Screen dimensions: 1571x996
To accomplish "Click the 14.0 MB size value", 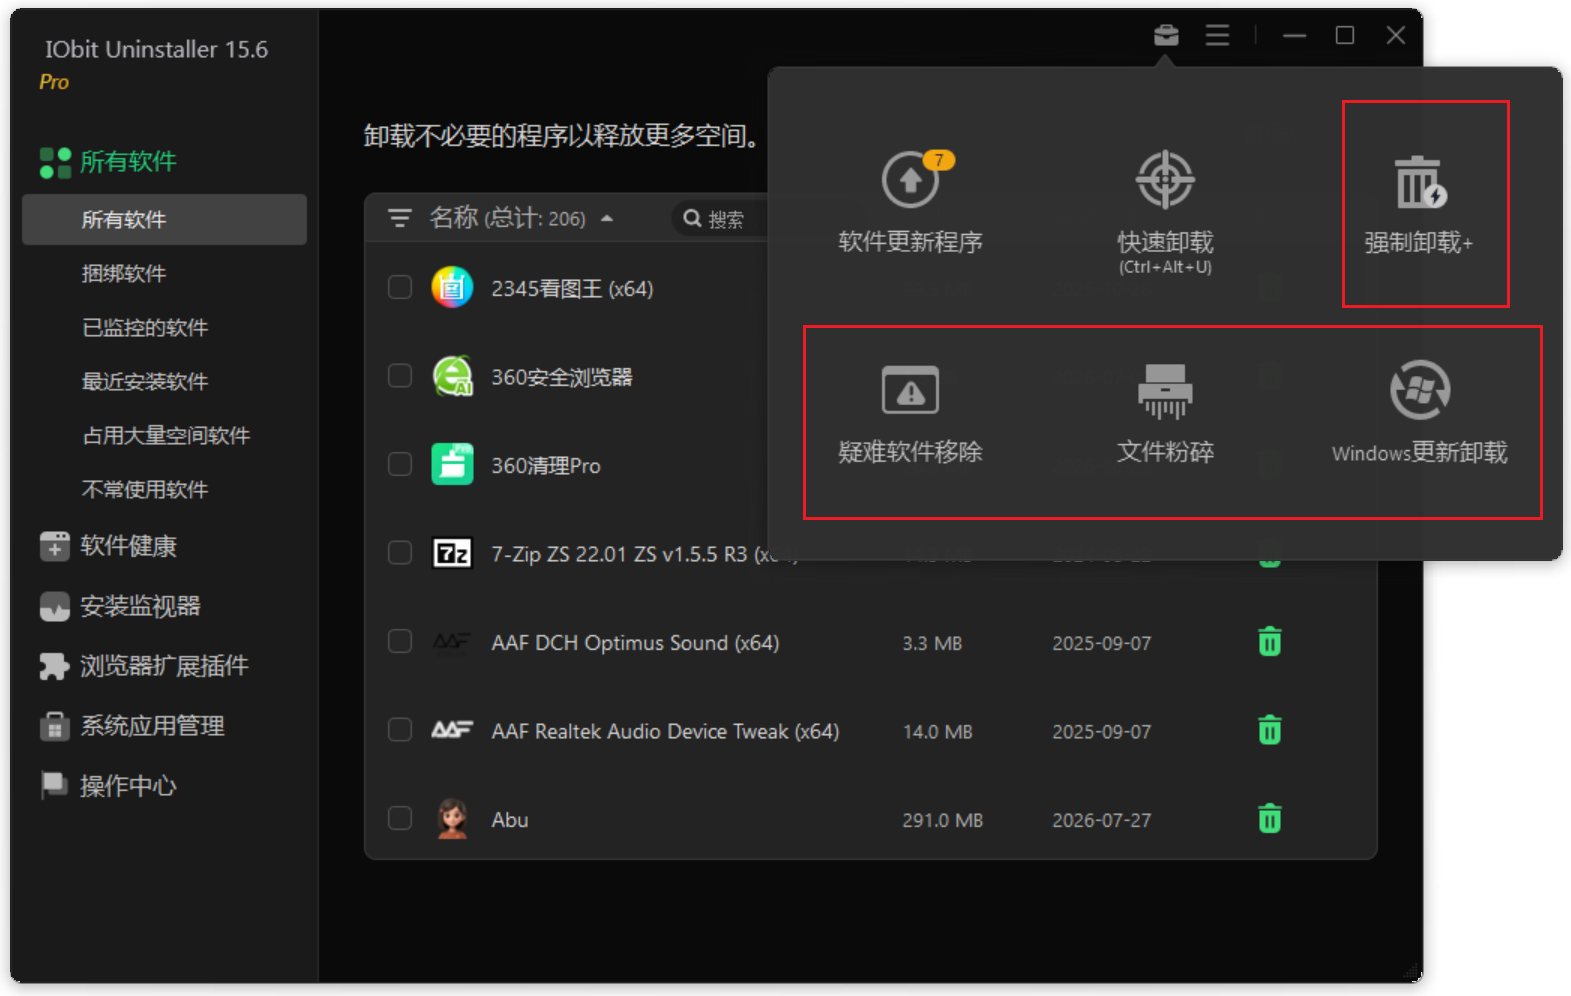I will pyautogui.click(x=937, y=732).
